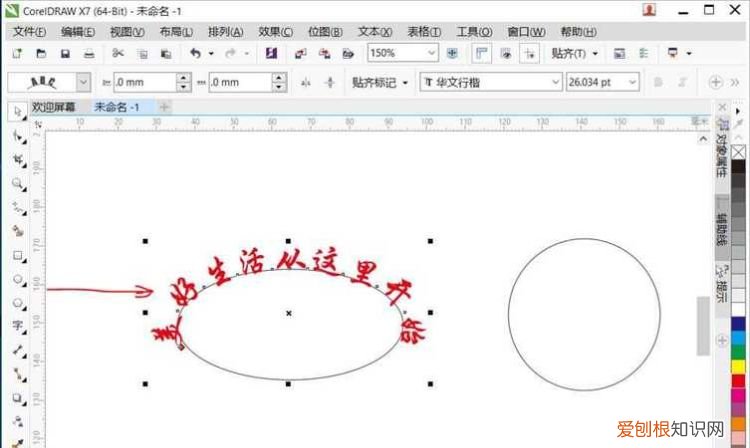Select the Pick tool in the toolbox

(18, 112)
